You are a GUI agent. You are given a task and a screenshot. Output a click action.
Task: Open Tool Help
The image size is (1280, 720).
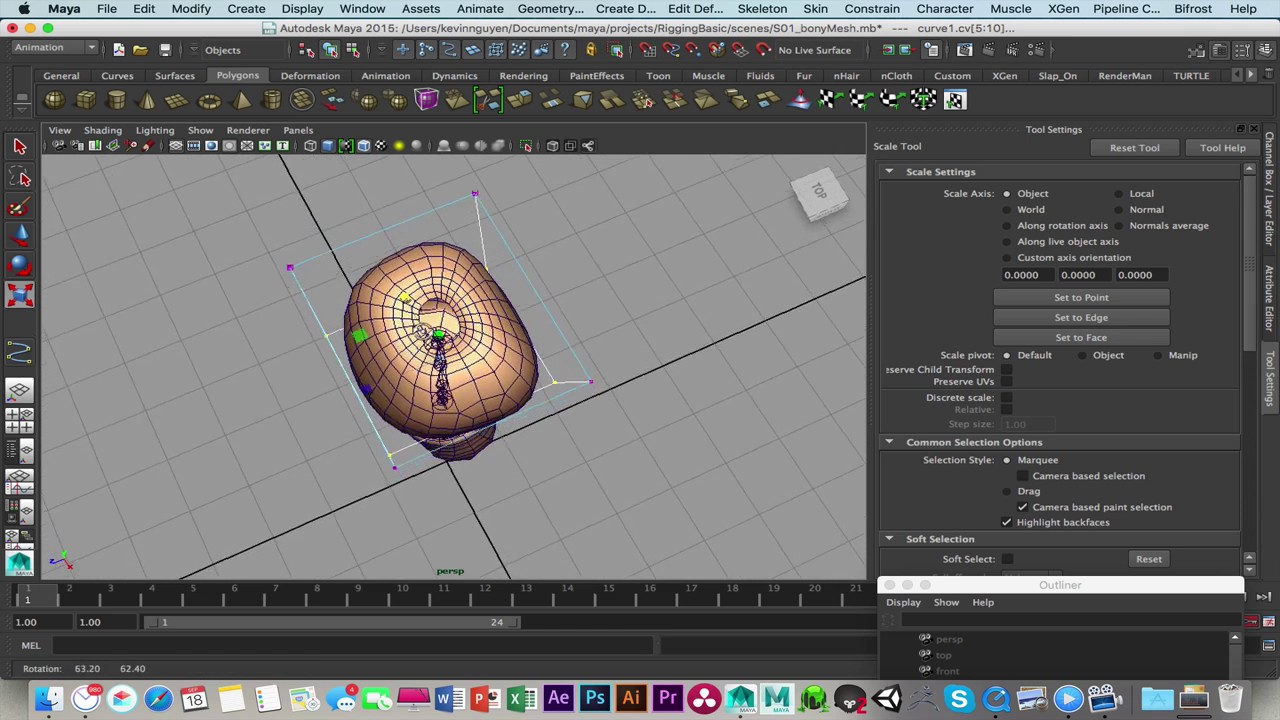pos(1222,148)
